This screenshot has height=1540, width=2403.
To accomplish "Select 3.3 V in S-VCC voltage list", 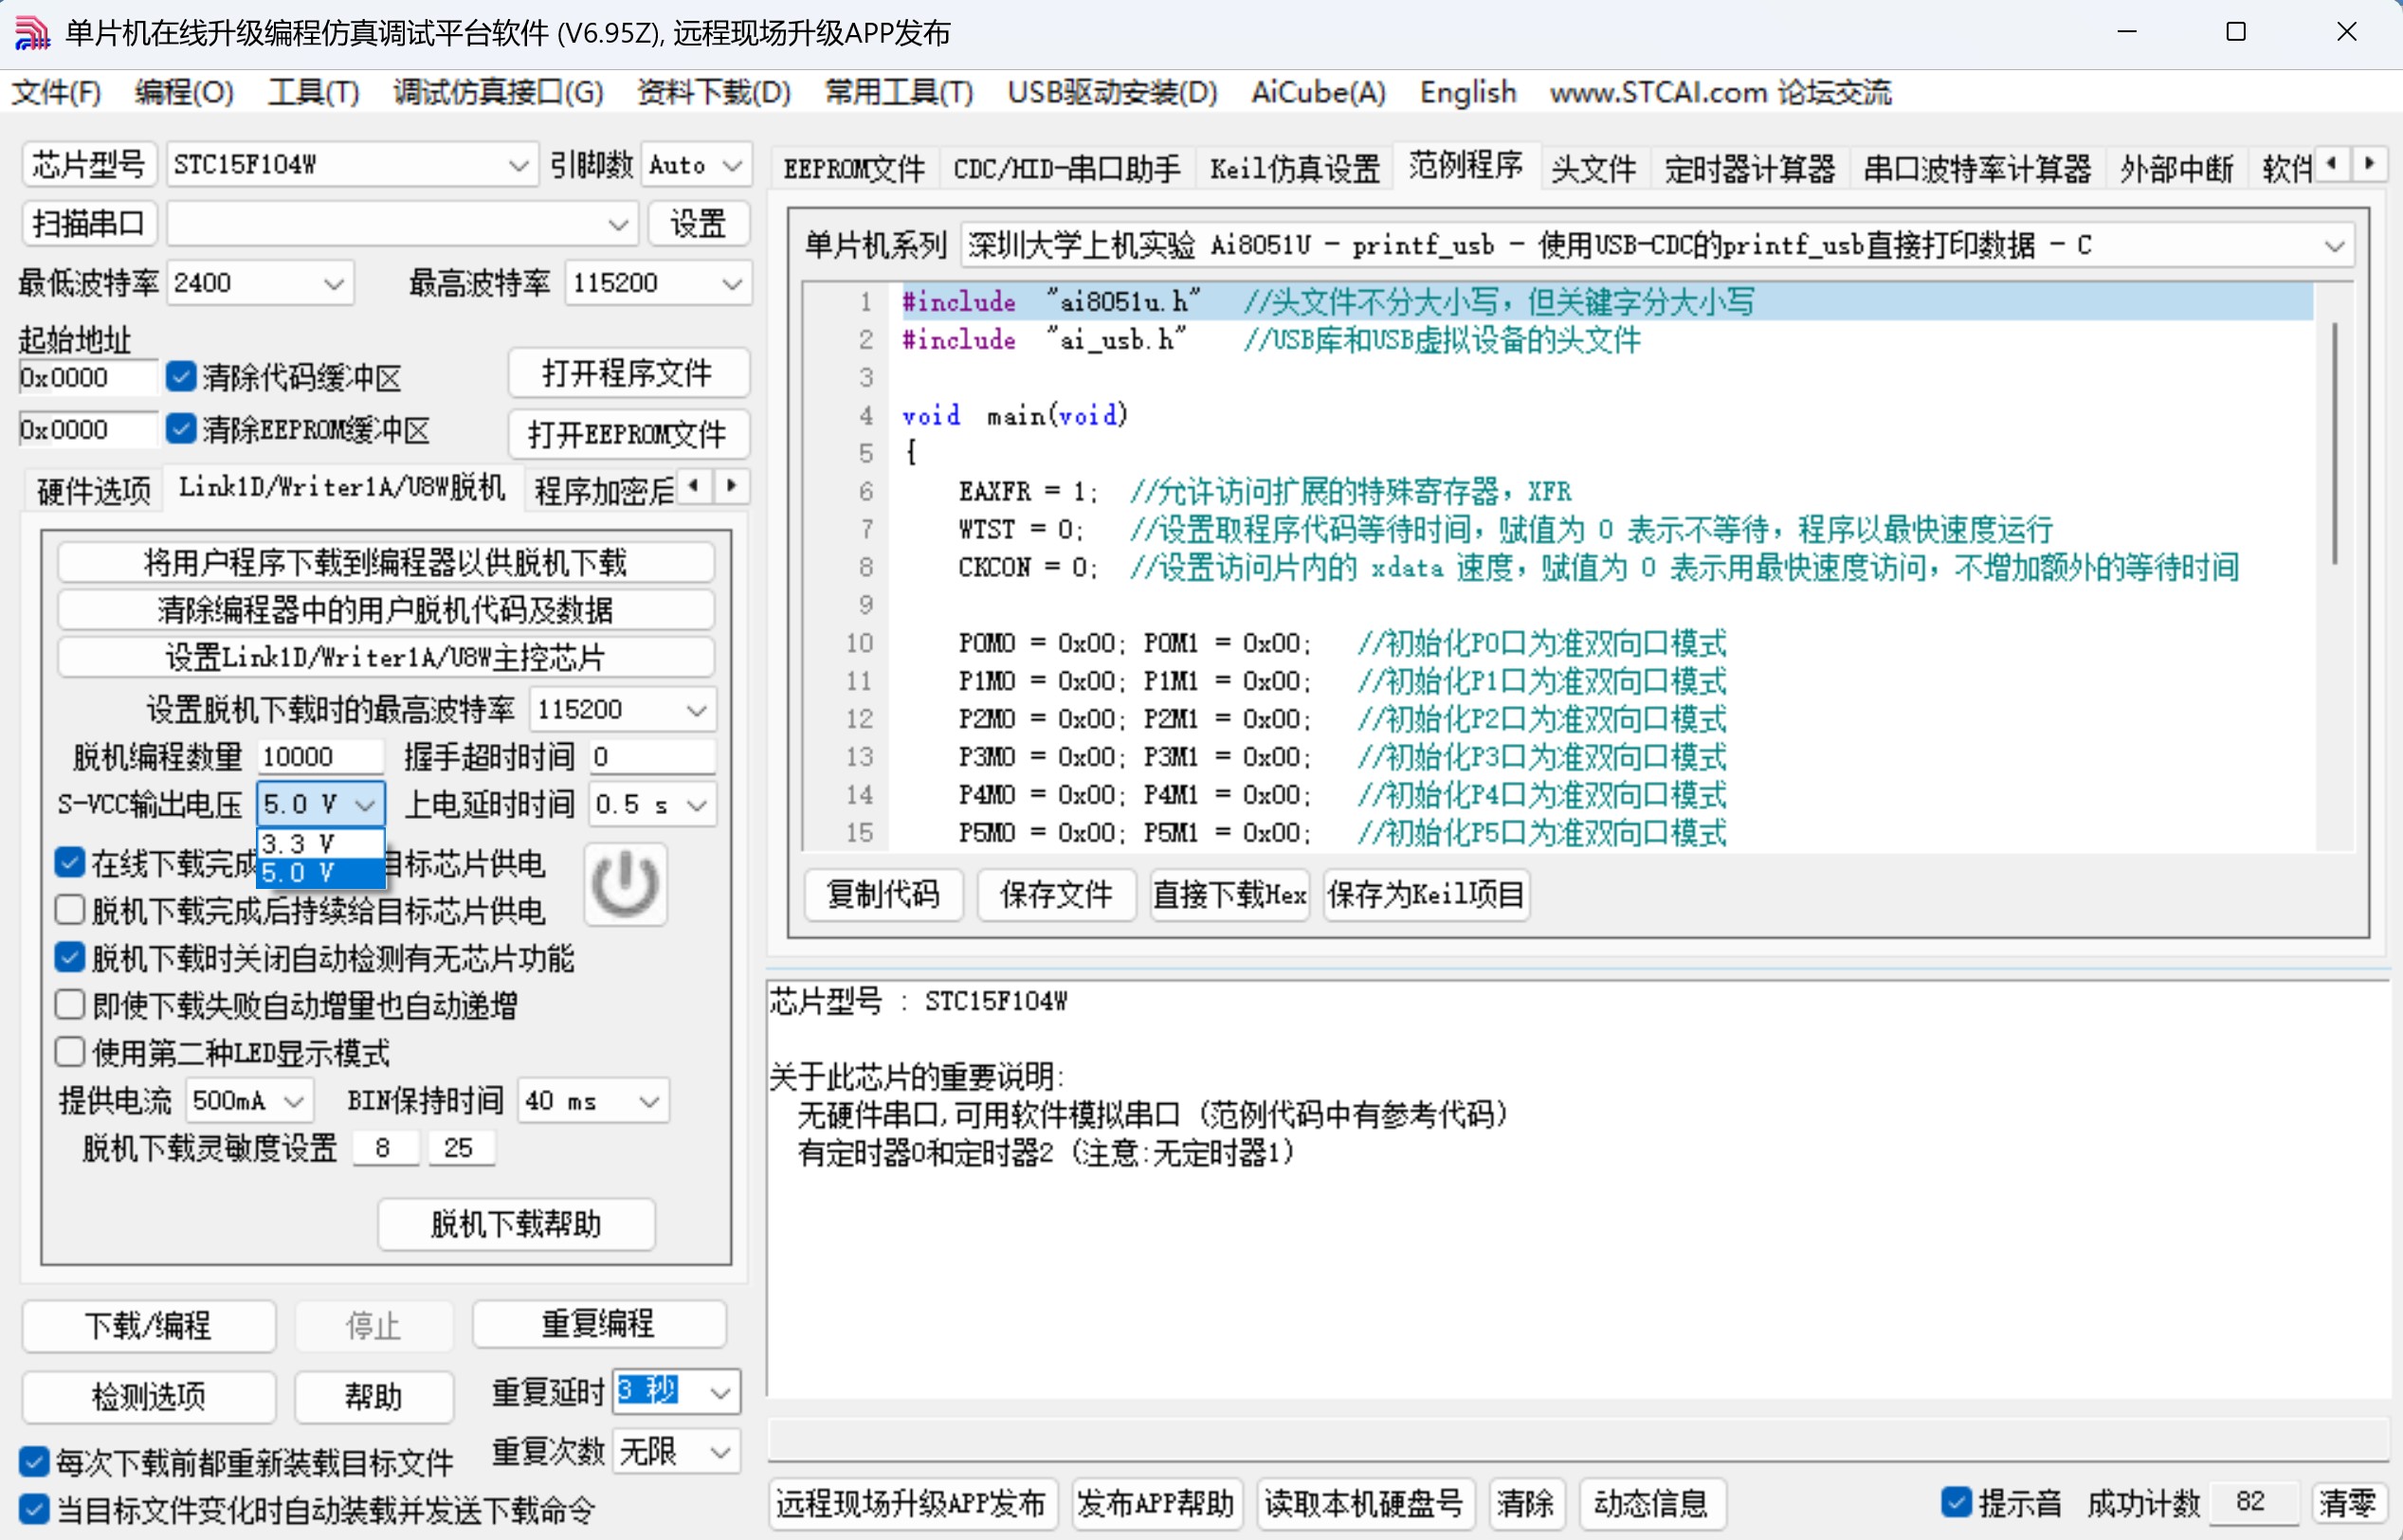I will click(320, 843).
